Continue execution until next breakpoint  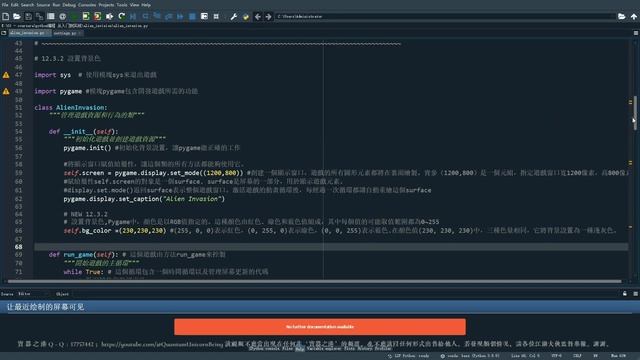180,16
